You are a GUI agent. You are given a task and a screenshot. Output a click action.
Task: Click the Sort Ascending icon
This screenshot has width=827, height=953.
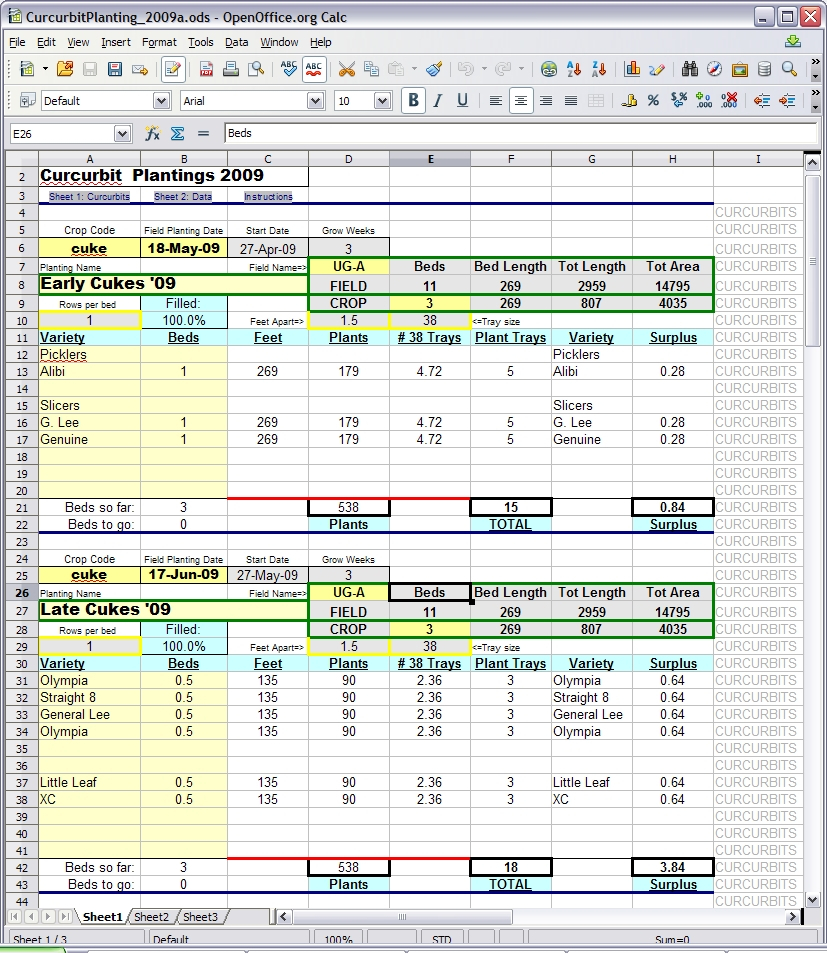(x=574, y=69)
